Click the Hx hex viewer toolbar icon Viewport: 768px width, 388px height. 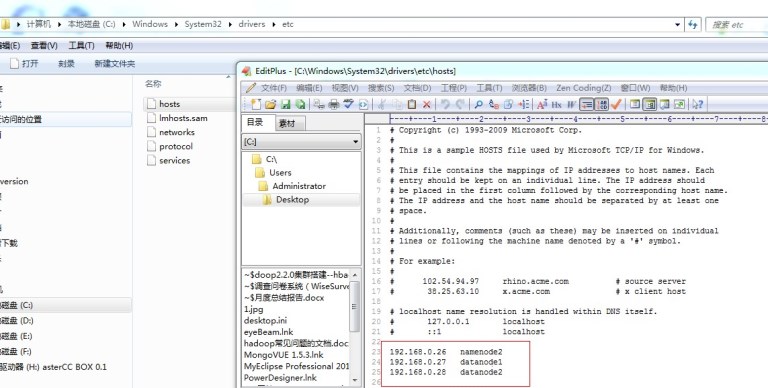557,104
